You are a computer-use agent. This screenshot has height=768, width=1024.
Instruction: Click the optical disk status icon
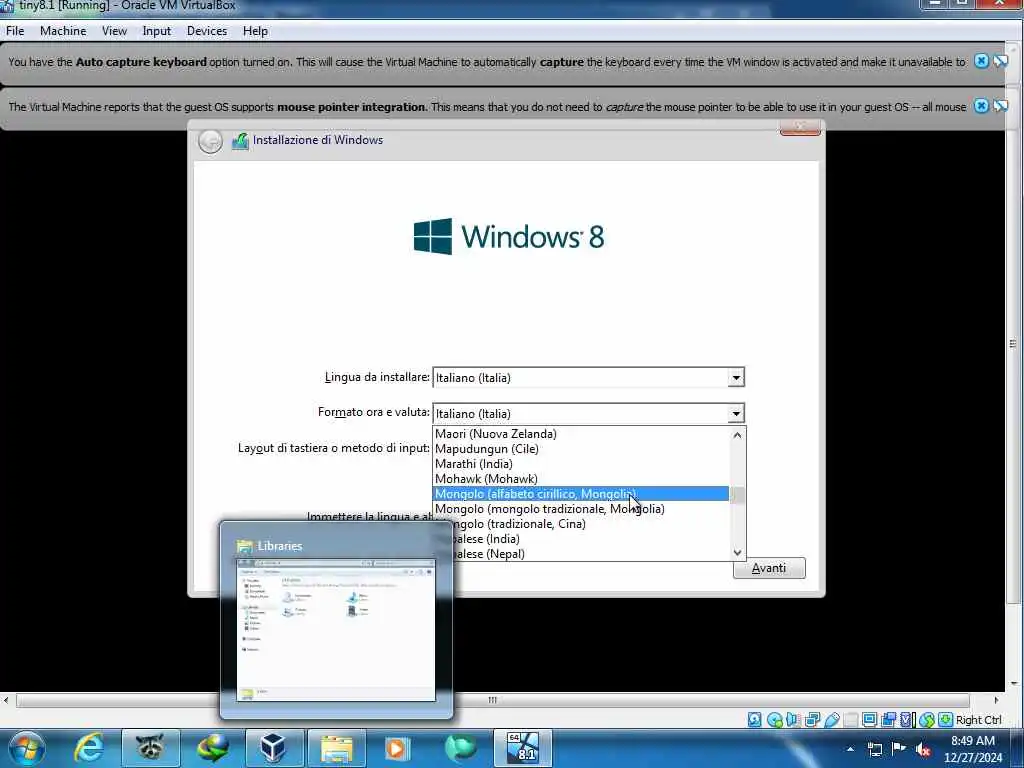[x=775, y=720]
